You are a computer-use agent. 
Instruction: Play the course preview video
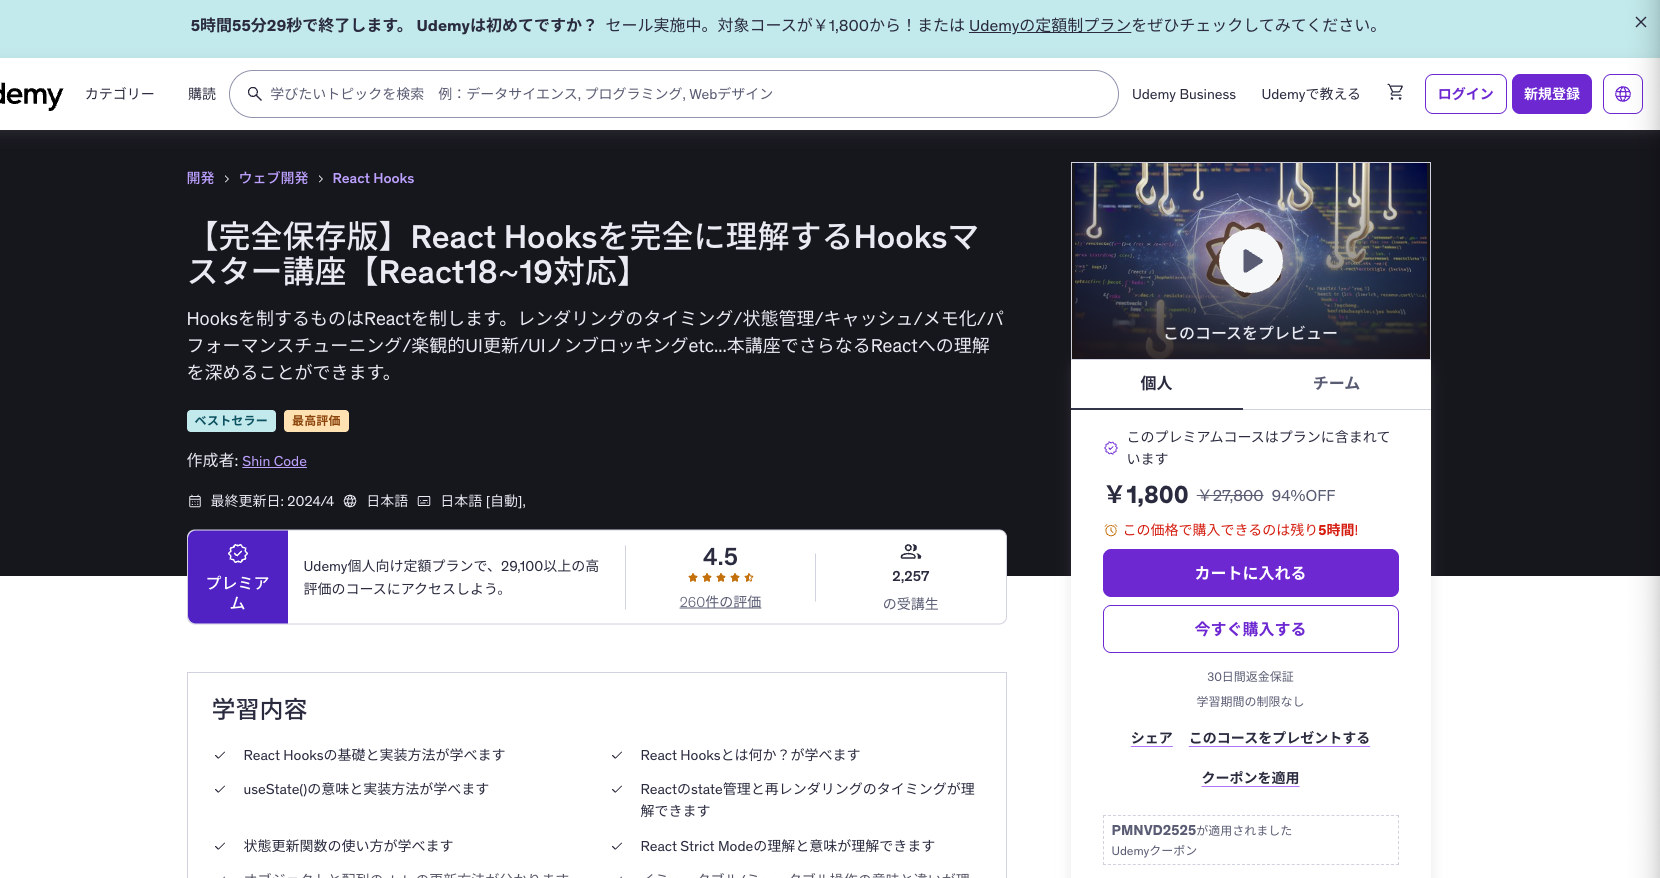pyautogui.click(x=1251, y=261)
